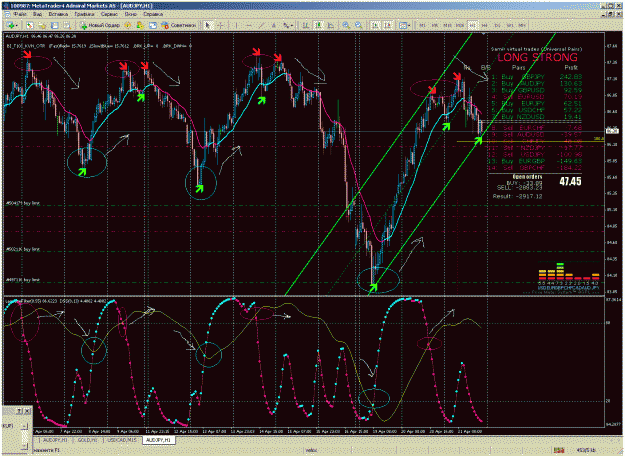Select the M1 timeframe button

point(423,25)
